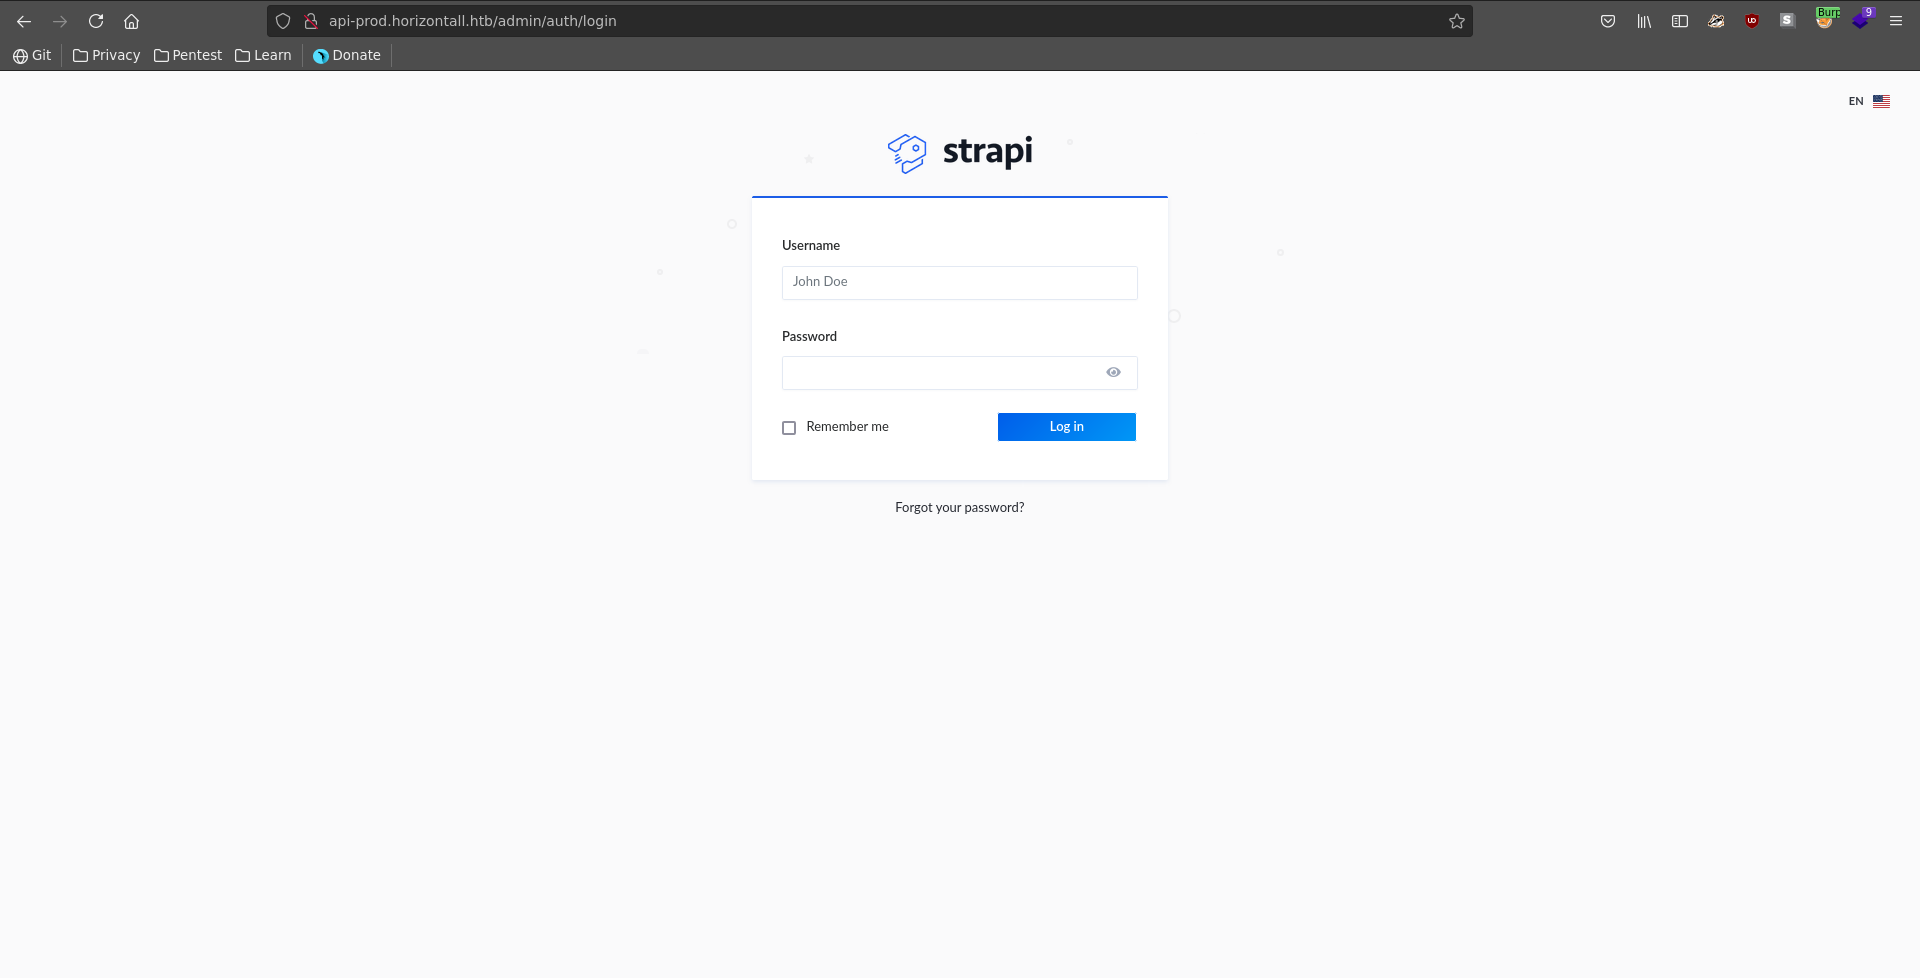Save page to Pocket
1920x978 pixels.
click(x=1608, y=21)
